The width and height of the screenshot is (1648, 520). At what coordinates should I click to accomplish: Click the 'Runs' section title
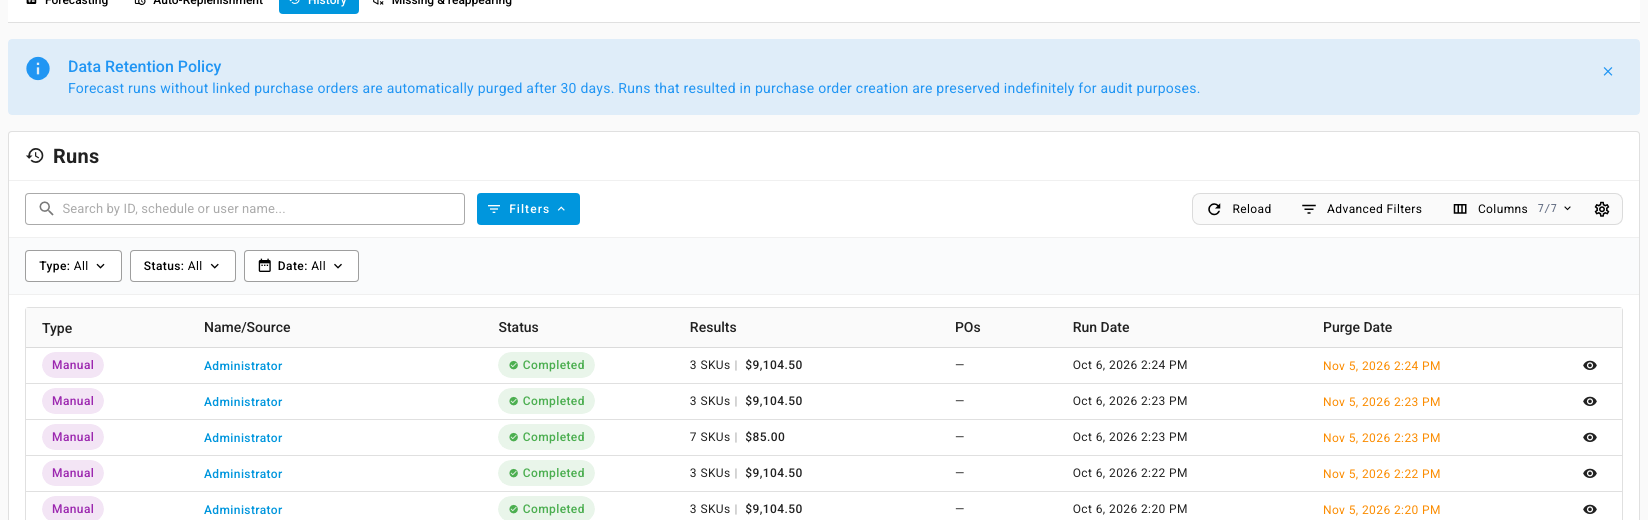click(76, 156)
